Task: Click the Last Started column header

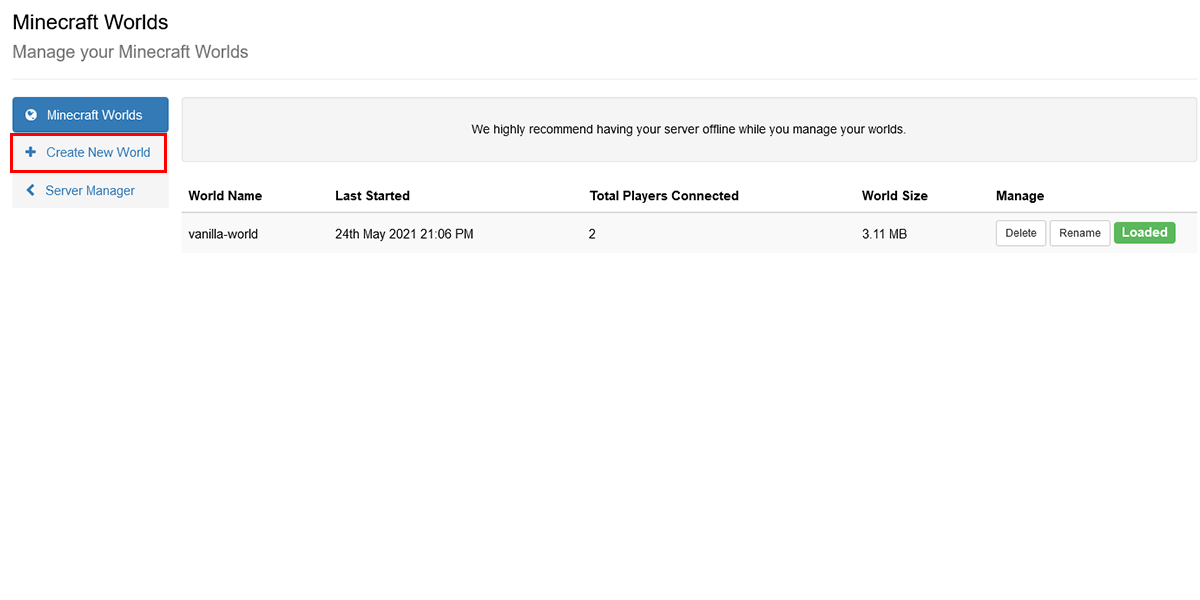Action: coord(372,196)
